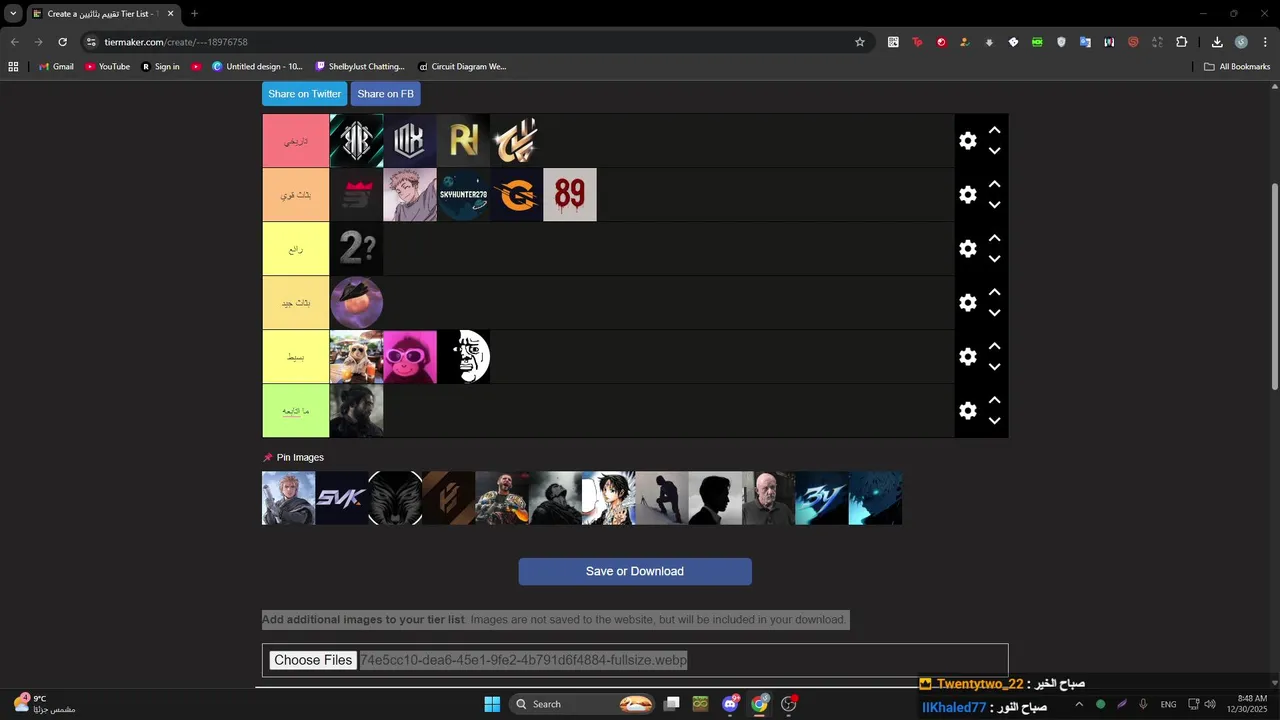Open settings gear for the purple-ball image tier

click(968, 303)
